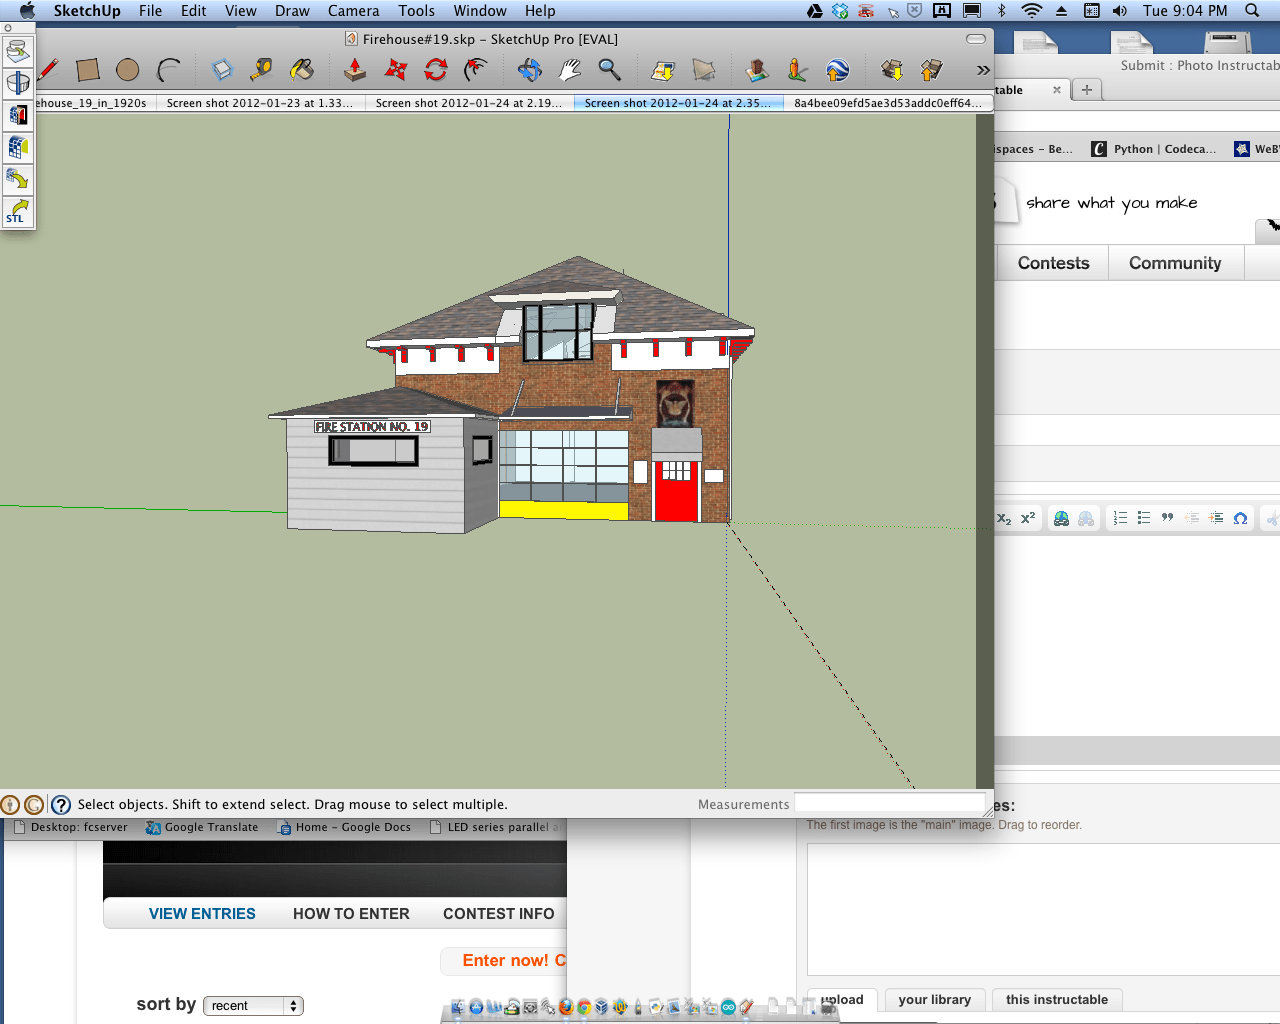This screenshot has height=1024, width=1280.
Task: Click HOW TO ENTER on the contest page
Action: 351,914
